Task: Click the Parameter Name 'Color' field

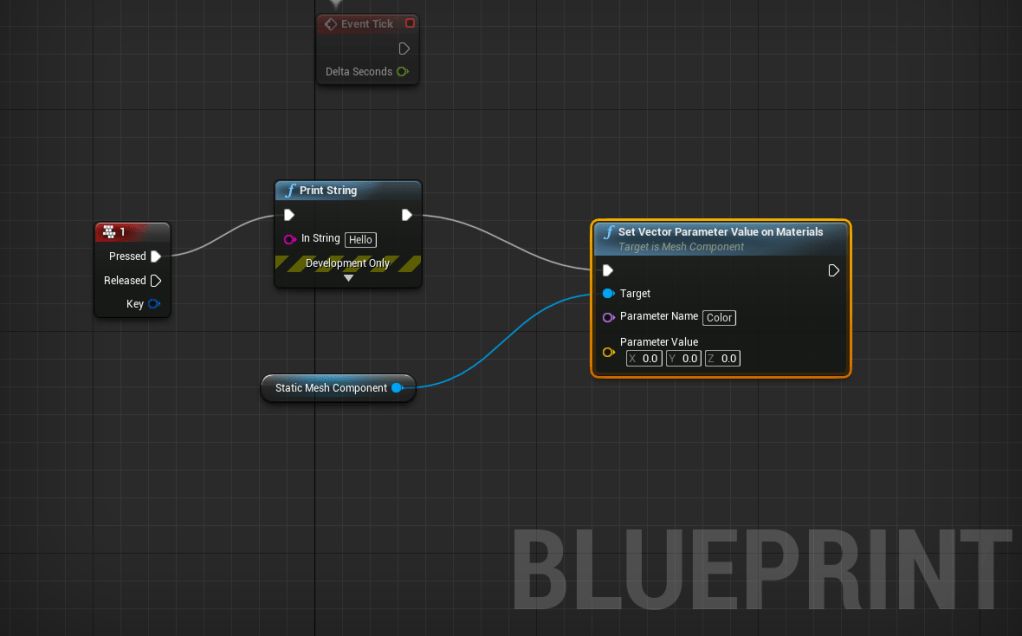Action: tap(719, 318)
